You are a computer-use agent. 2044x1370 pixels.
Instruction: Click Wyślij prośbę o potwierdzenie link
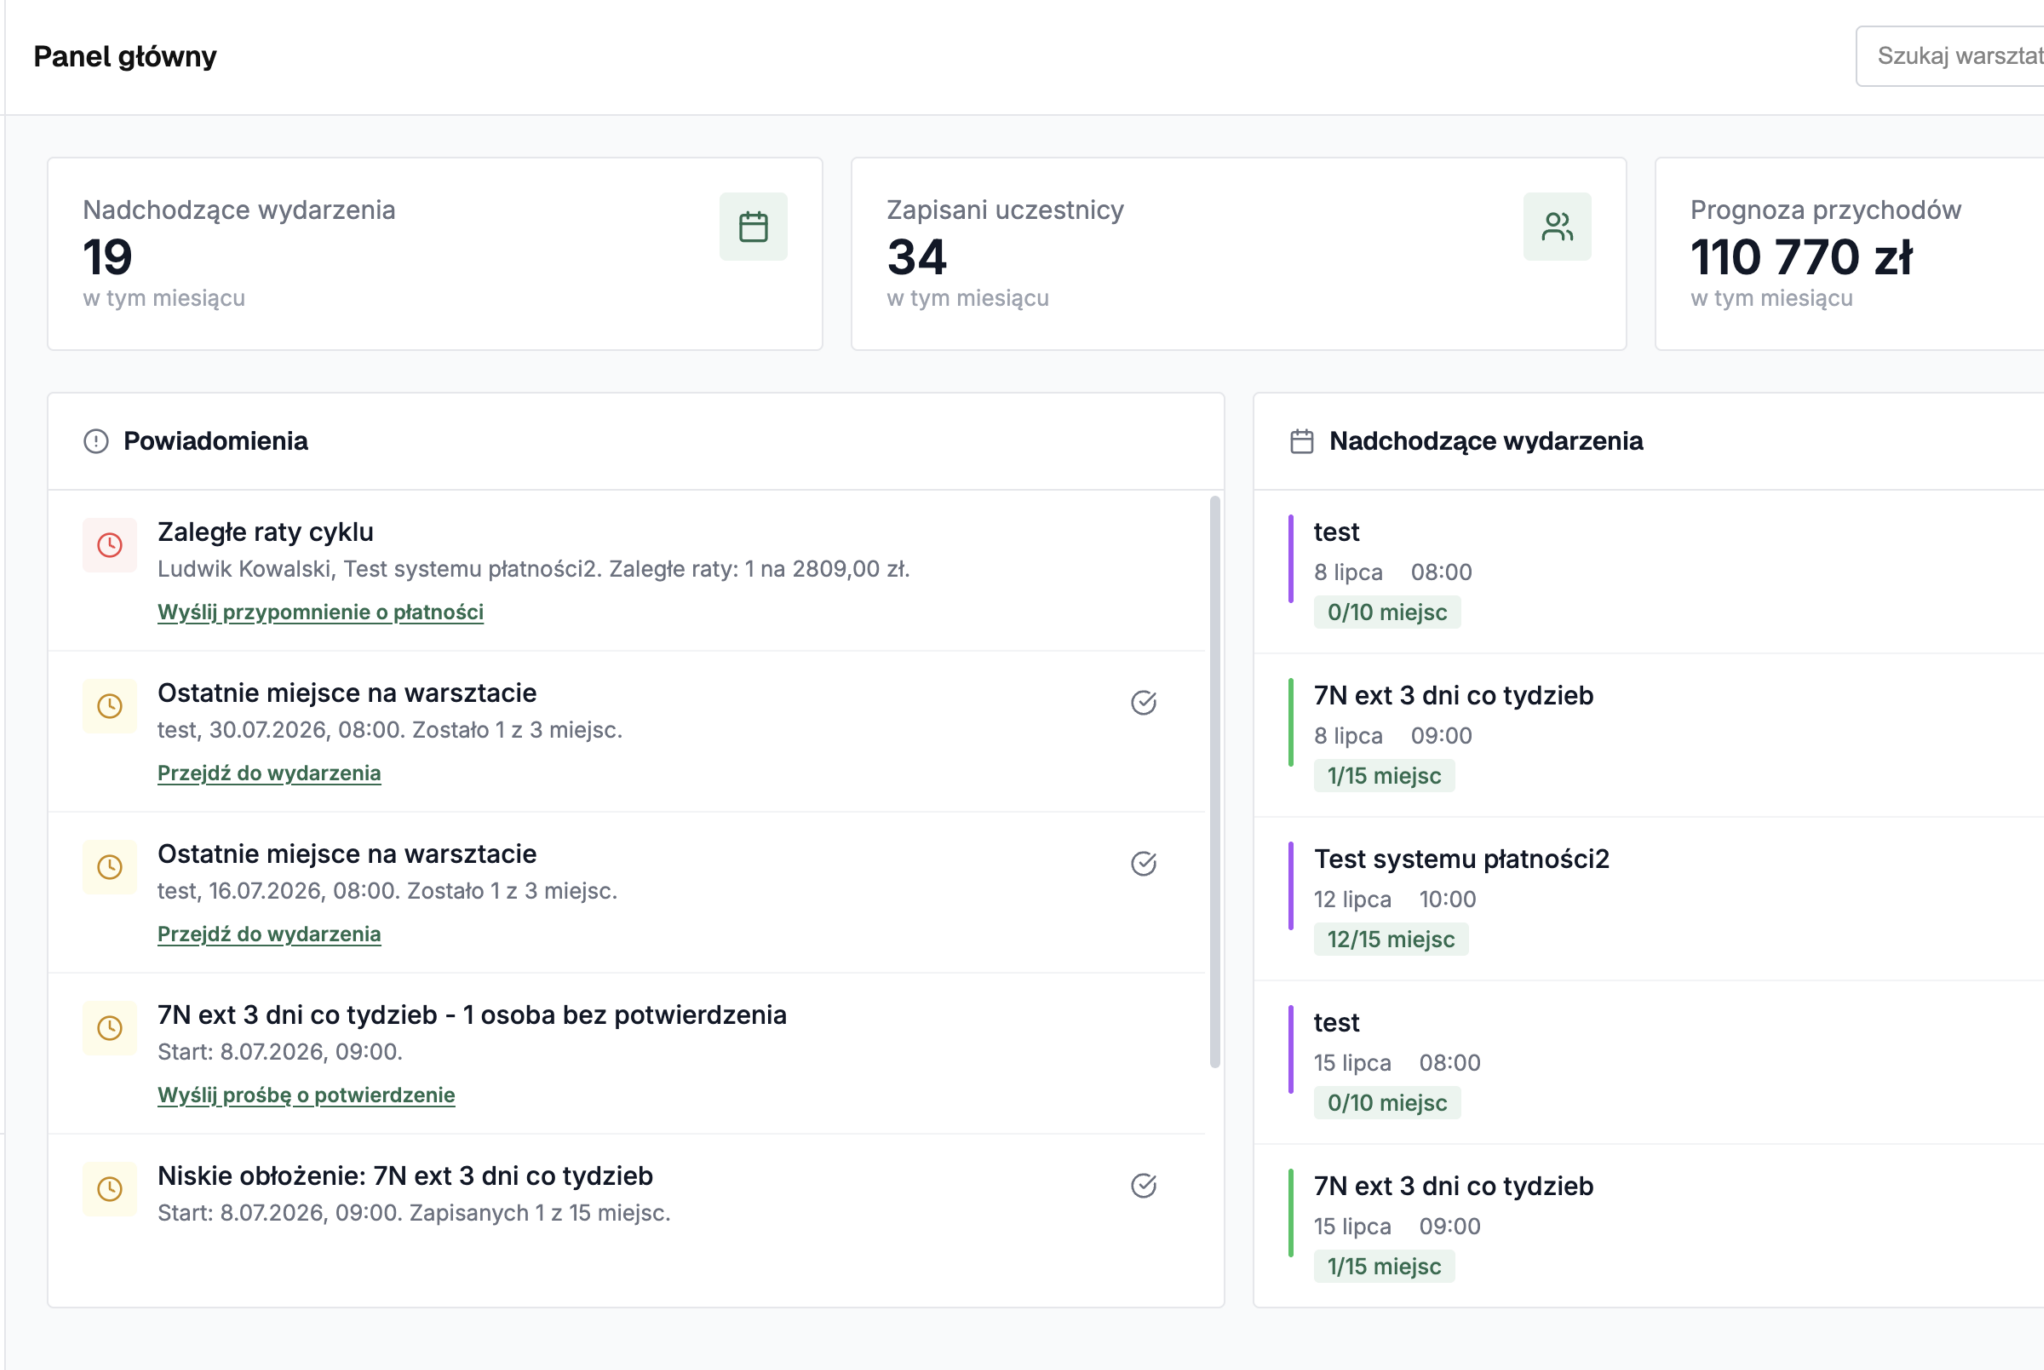tap(306, 1095)
